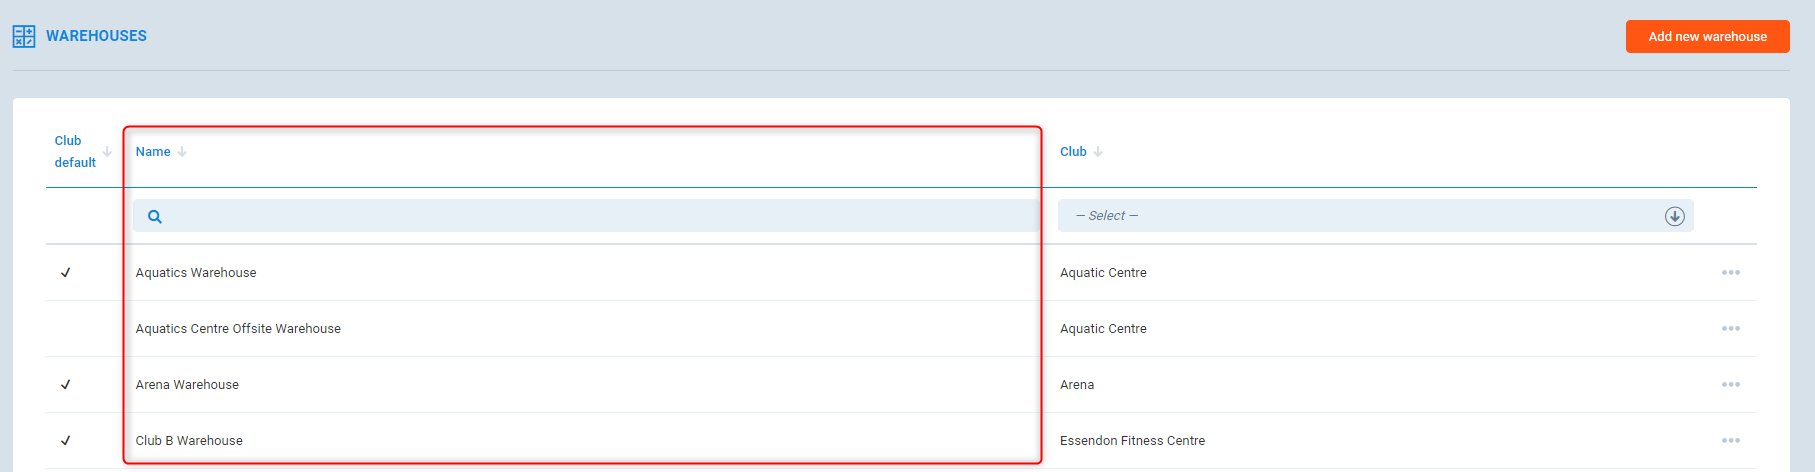Click the Essendon Fitness Centre club cell

(1132, 441)
